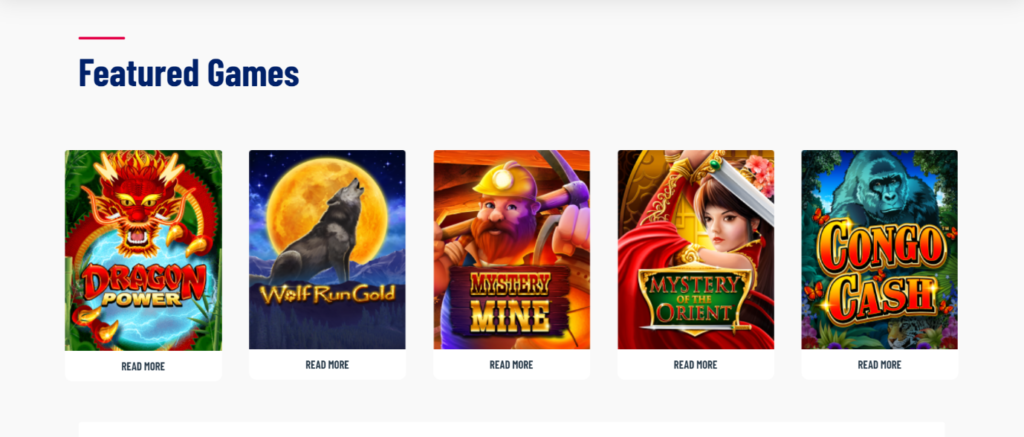Image resolution: width=1024 pixels, height=437 pixels.
Task: Click the Wolf Run Gold title lettering
Action: tap(327, 294)
